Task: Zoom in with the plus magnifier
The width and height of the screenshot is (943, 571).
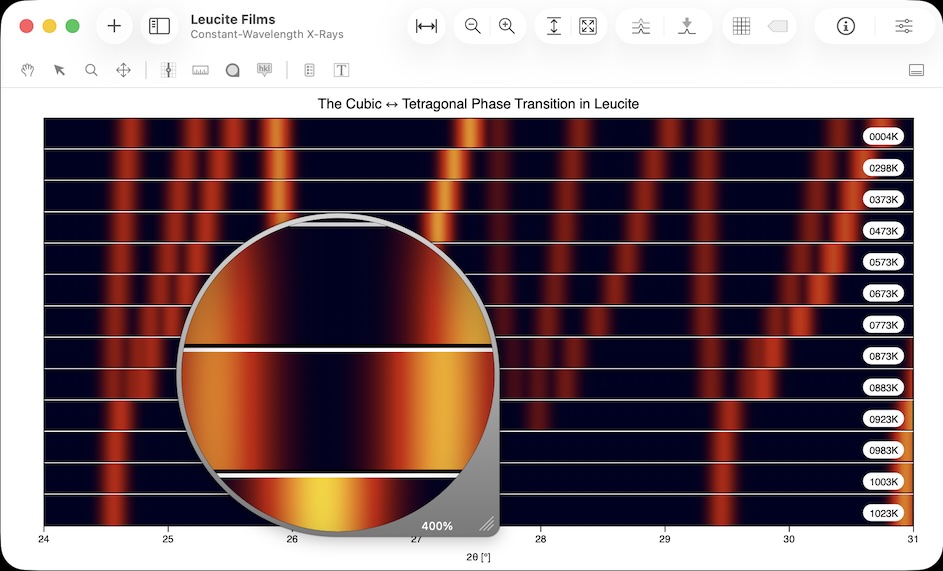Action: click(x=507, y=26)
